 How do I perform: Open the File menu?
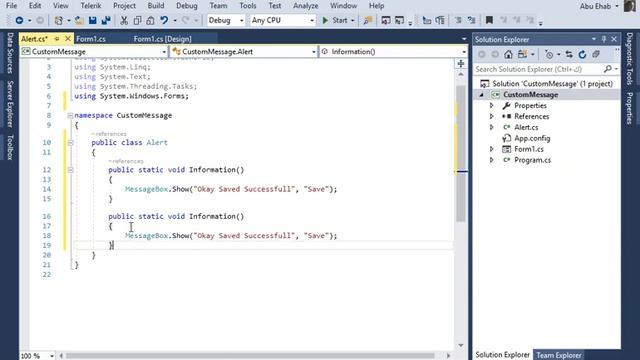click(x=11, y=6)
